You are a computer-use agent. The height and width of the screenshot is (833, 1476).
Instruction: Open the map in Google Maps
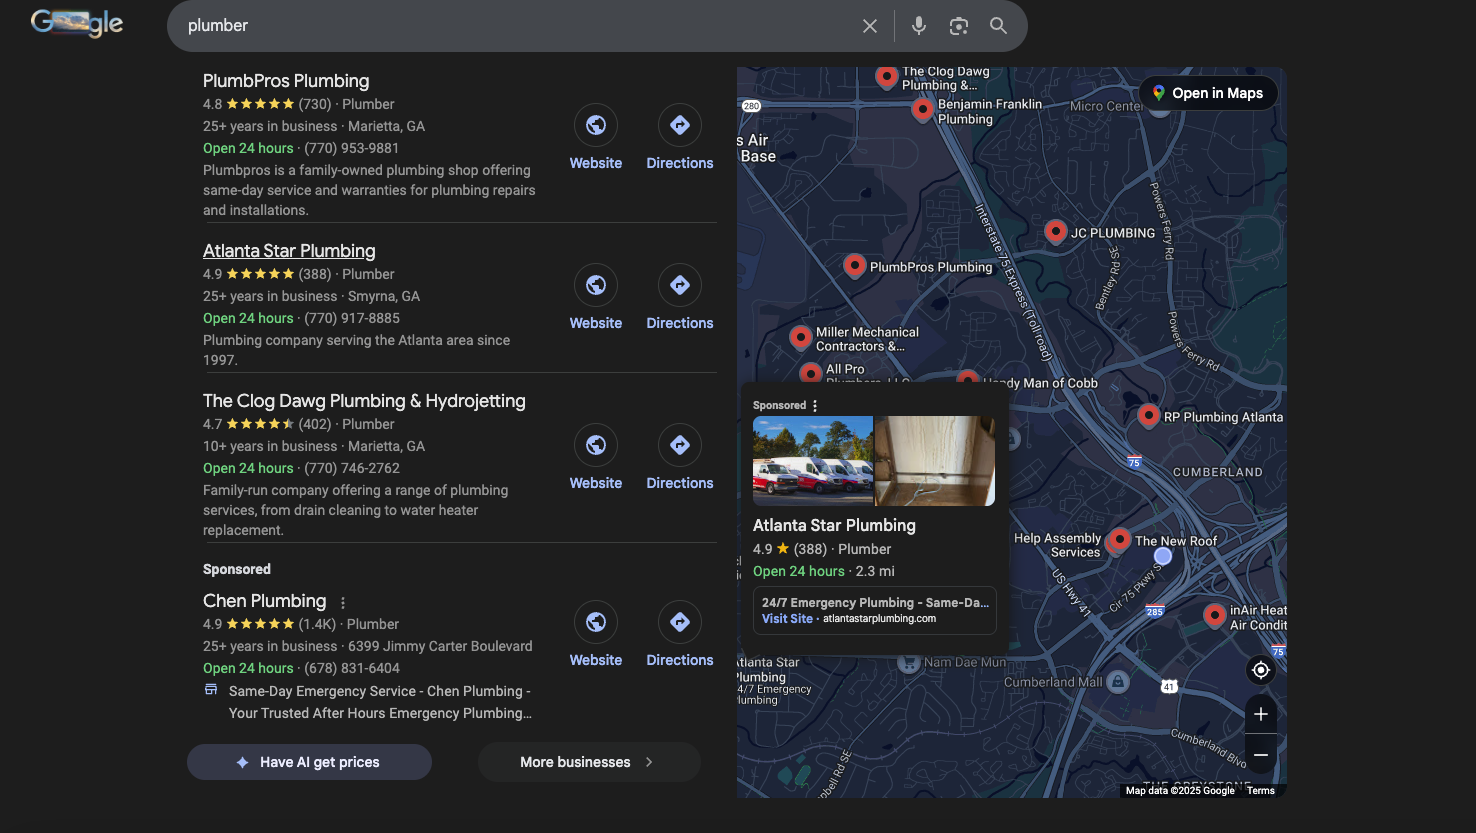1207,93
